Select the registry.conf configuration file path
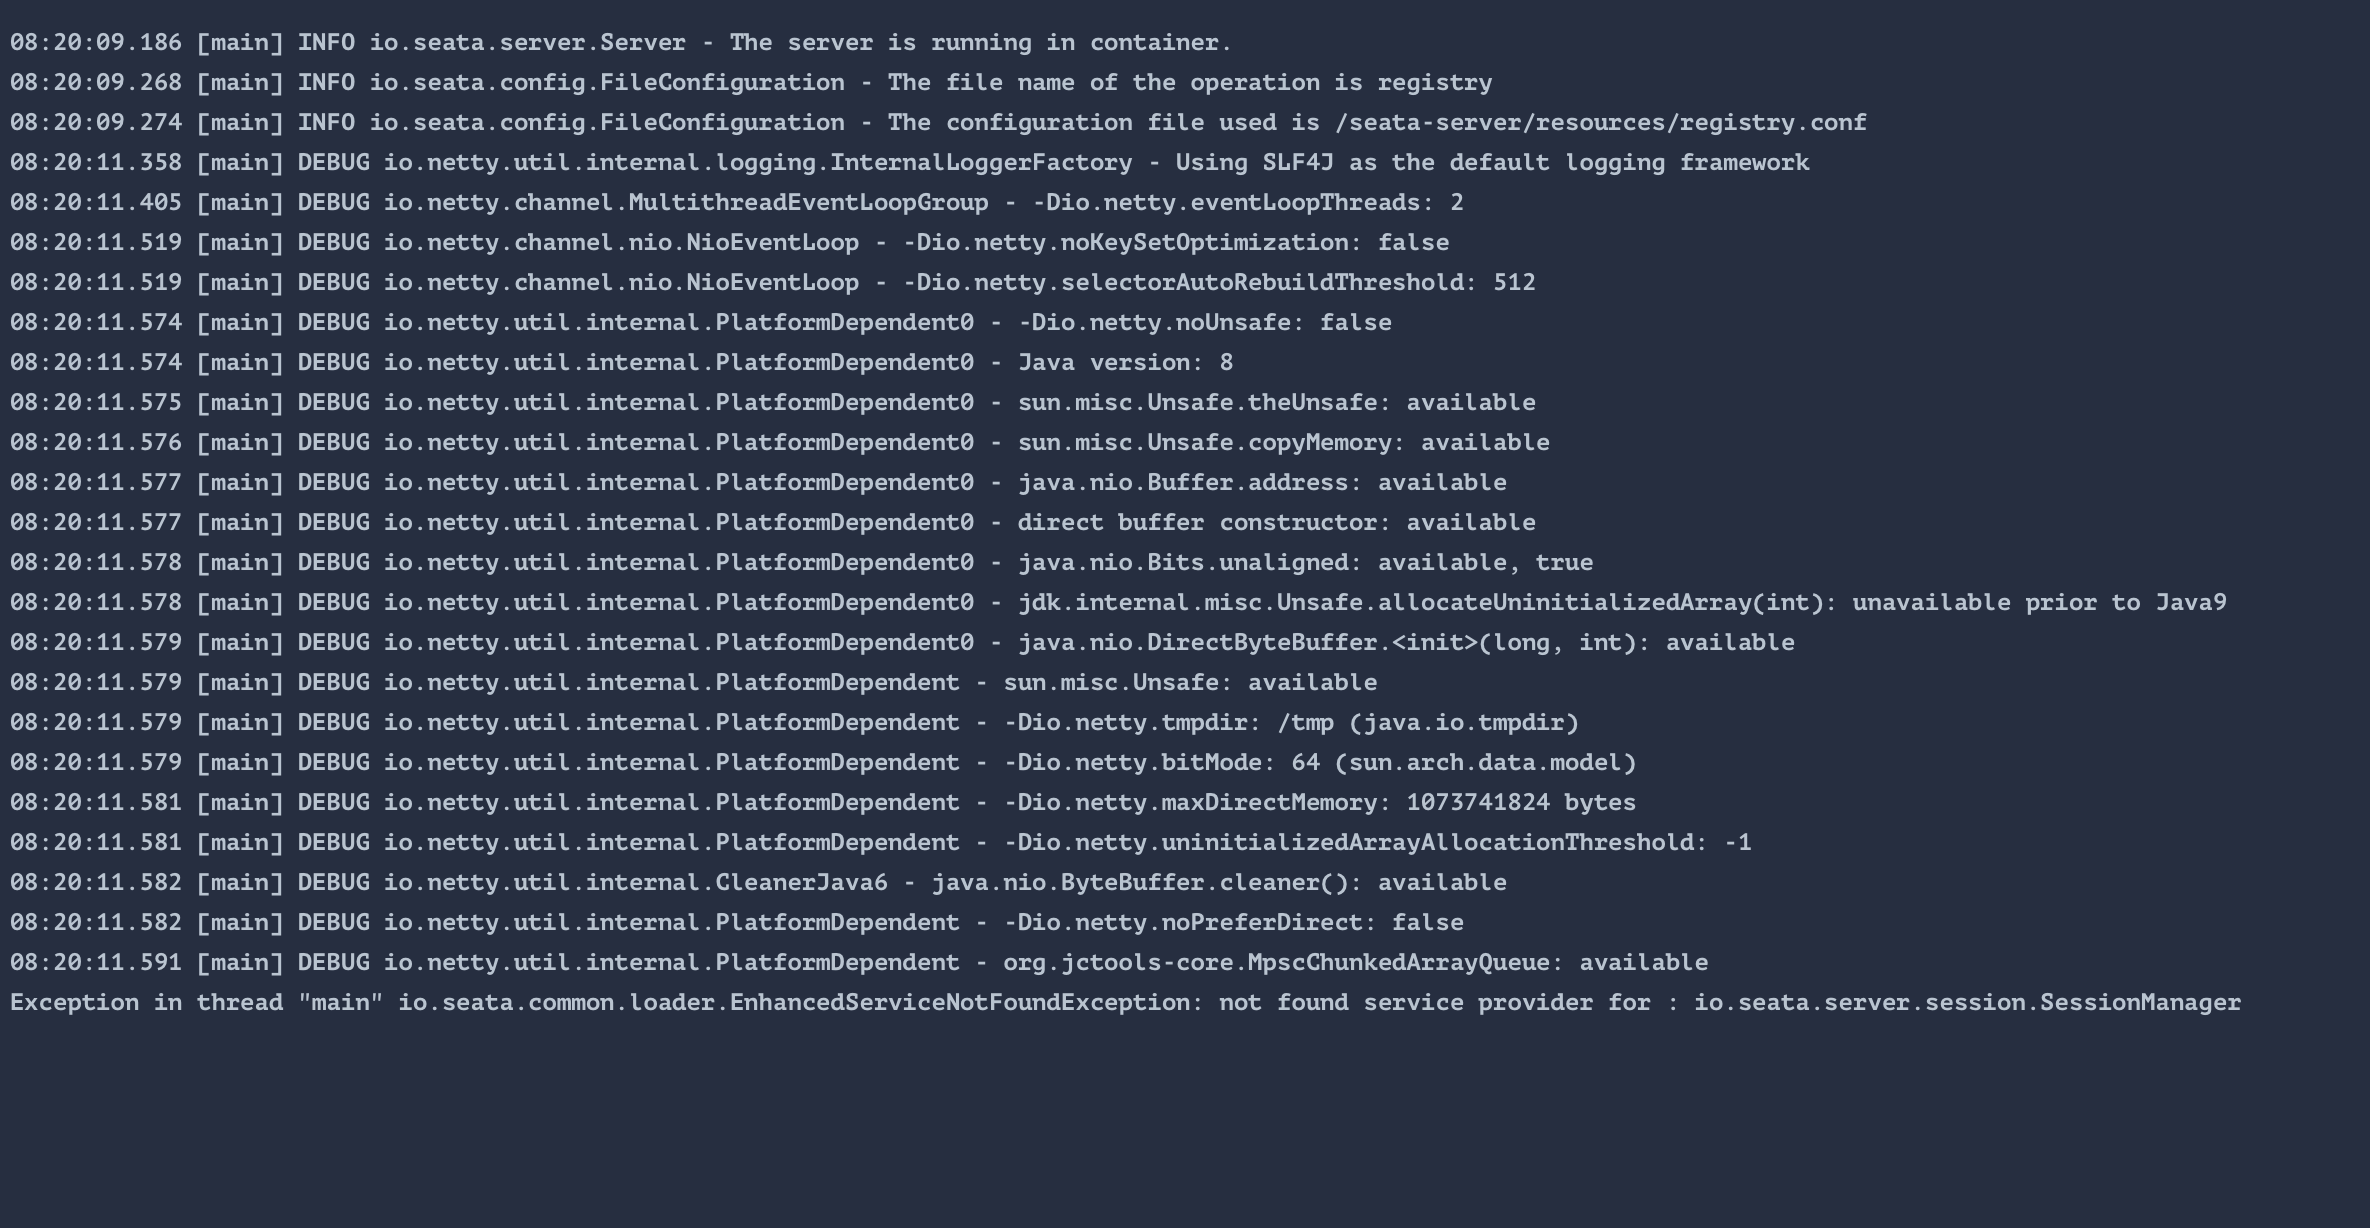The width and height of the screenshot is (2370, 1228). [1600, 122]
